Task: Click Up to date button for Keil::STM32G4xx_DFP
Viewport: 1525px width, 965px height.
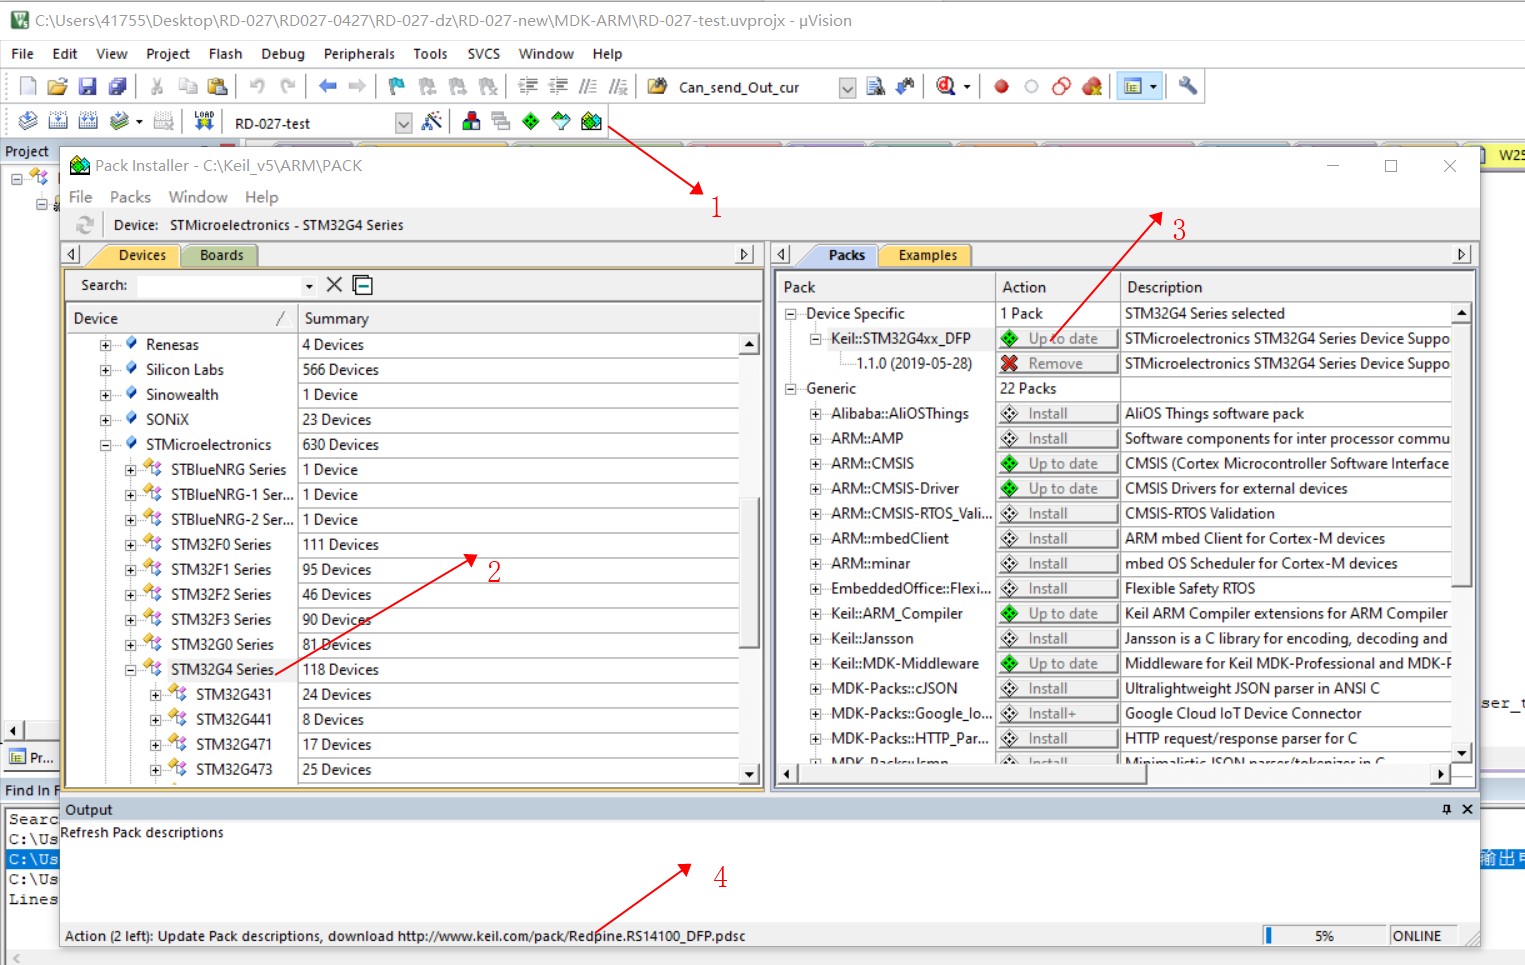Action: pos(1057,338)
